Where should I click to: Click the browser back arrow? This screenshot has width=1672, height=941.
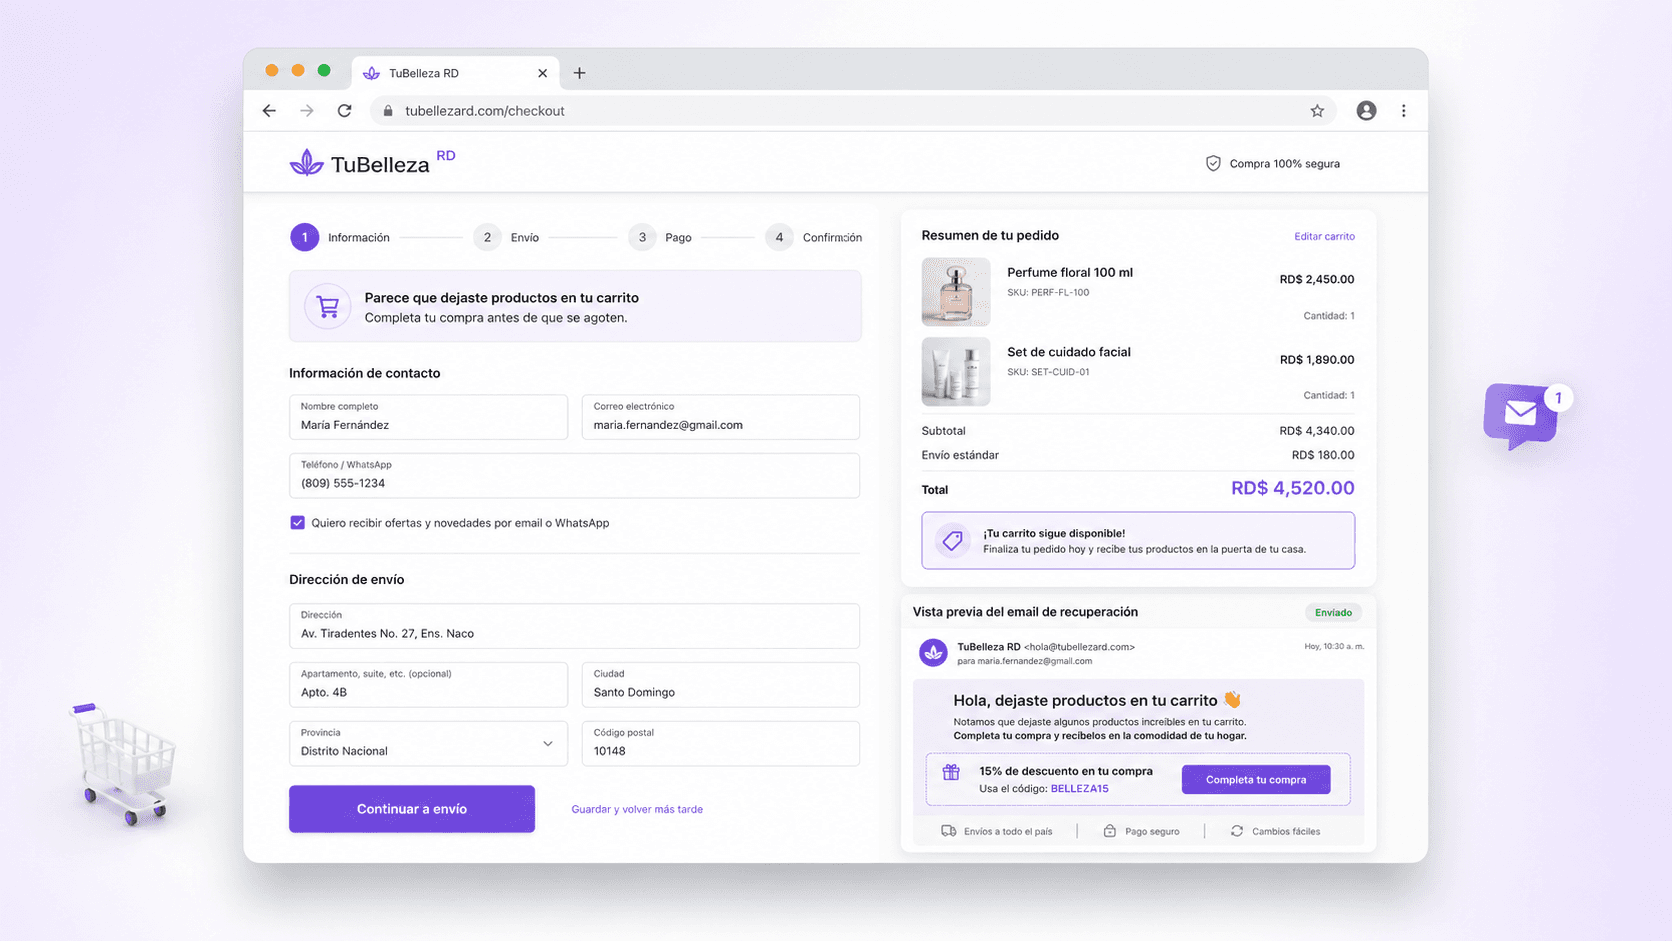pos(269,111)
